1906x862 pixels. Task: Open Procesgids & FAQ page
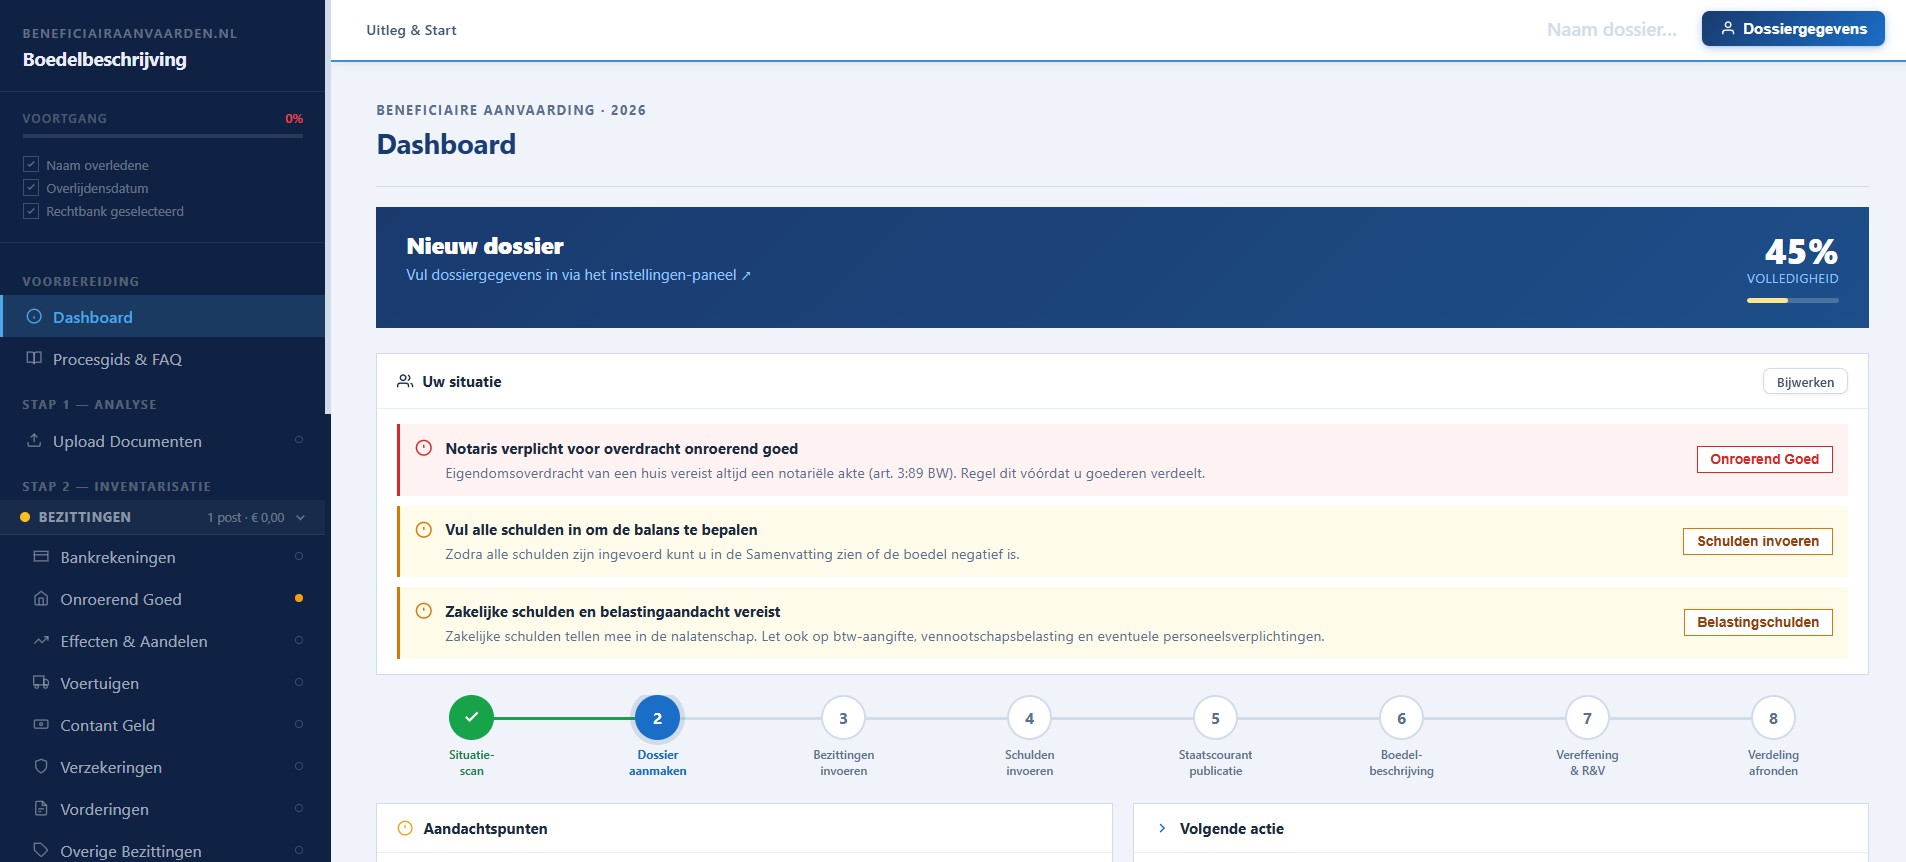click(x=162, y=359)
